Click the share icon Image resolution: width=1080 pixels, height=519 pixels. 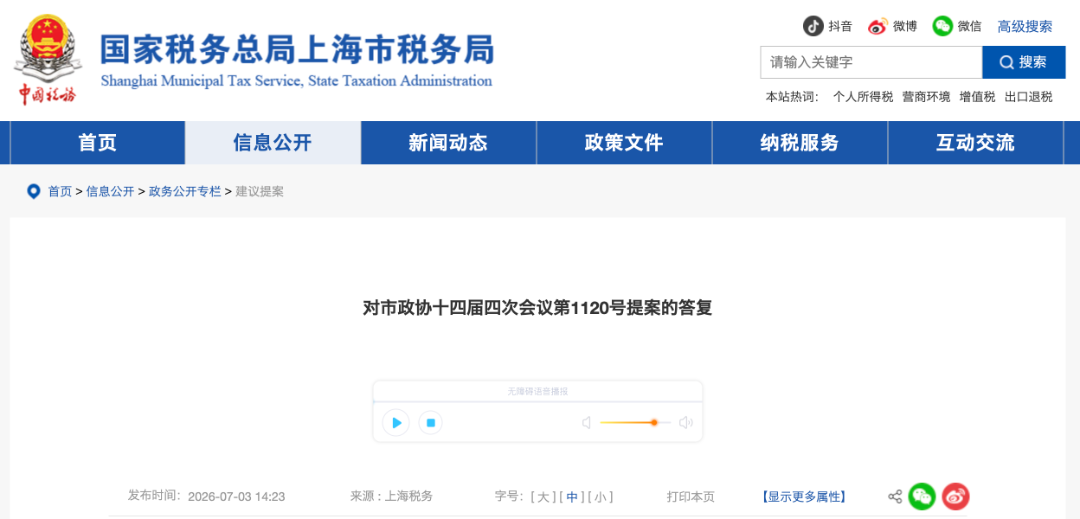click(x=895, y=496)
